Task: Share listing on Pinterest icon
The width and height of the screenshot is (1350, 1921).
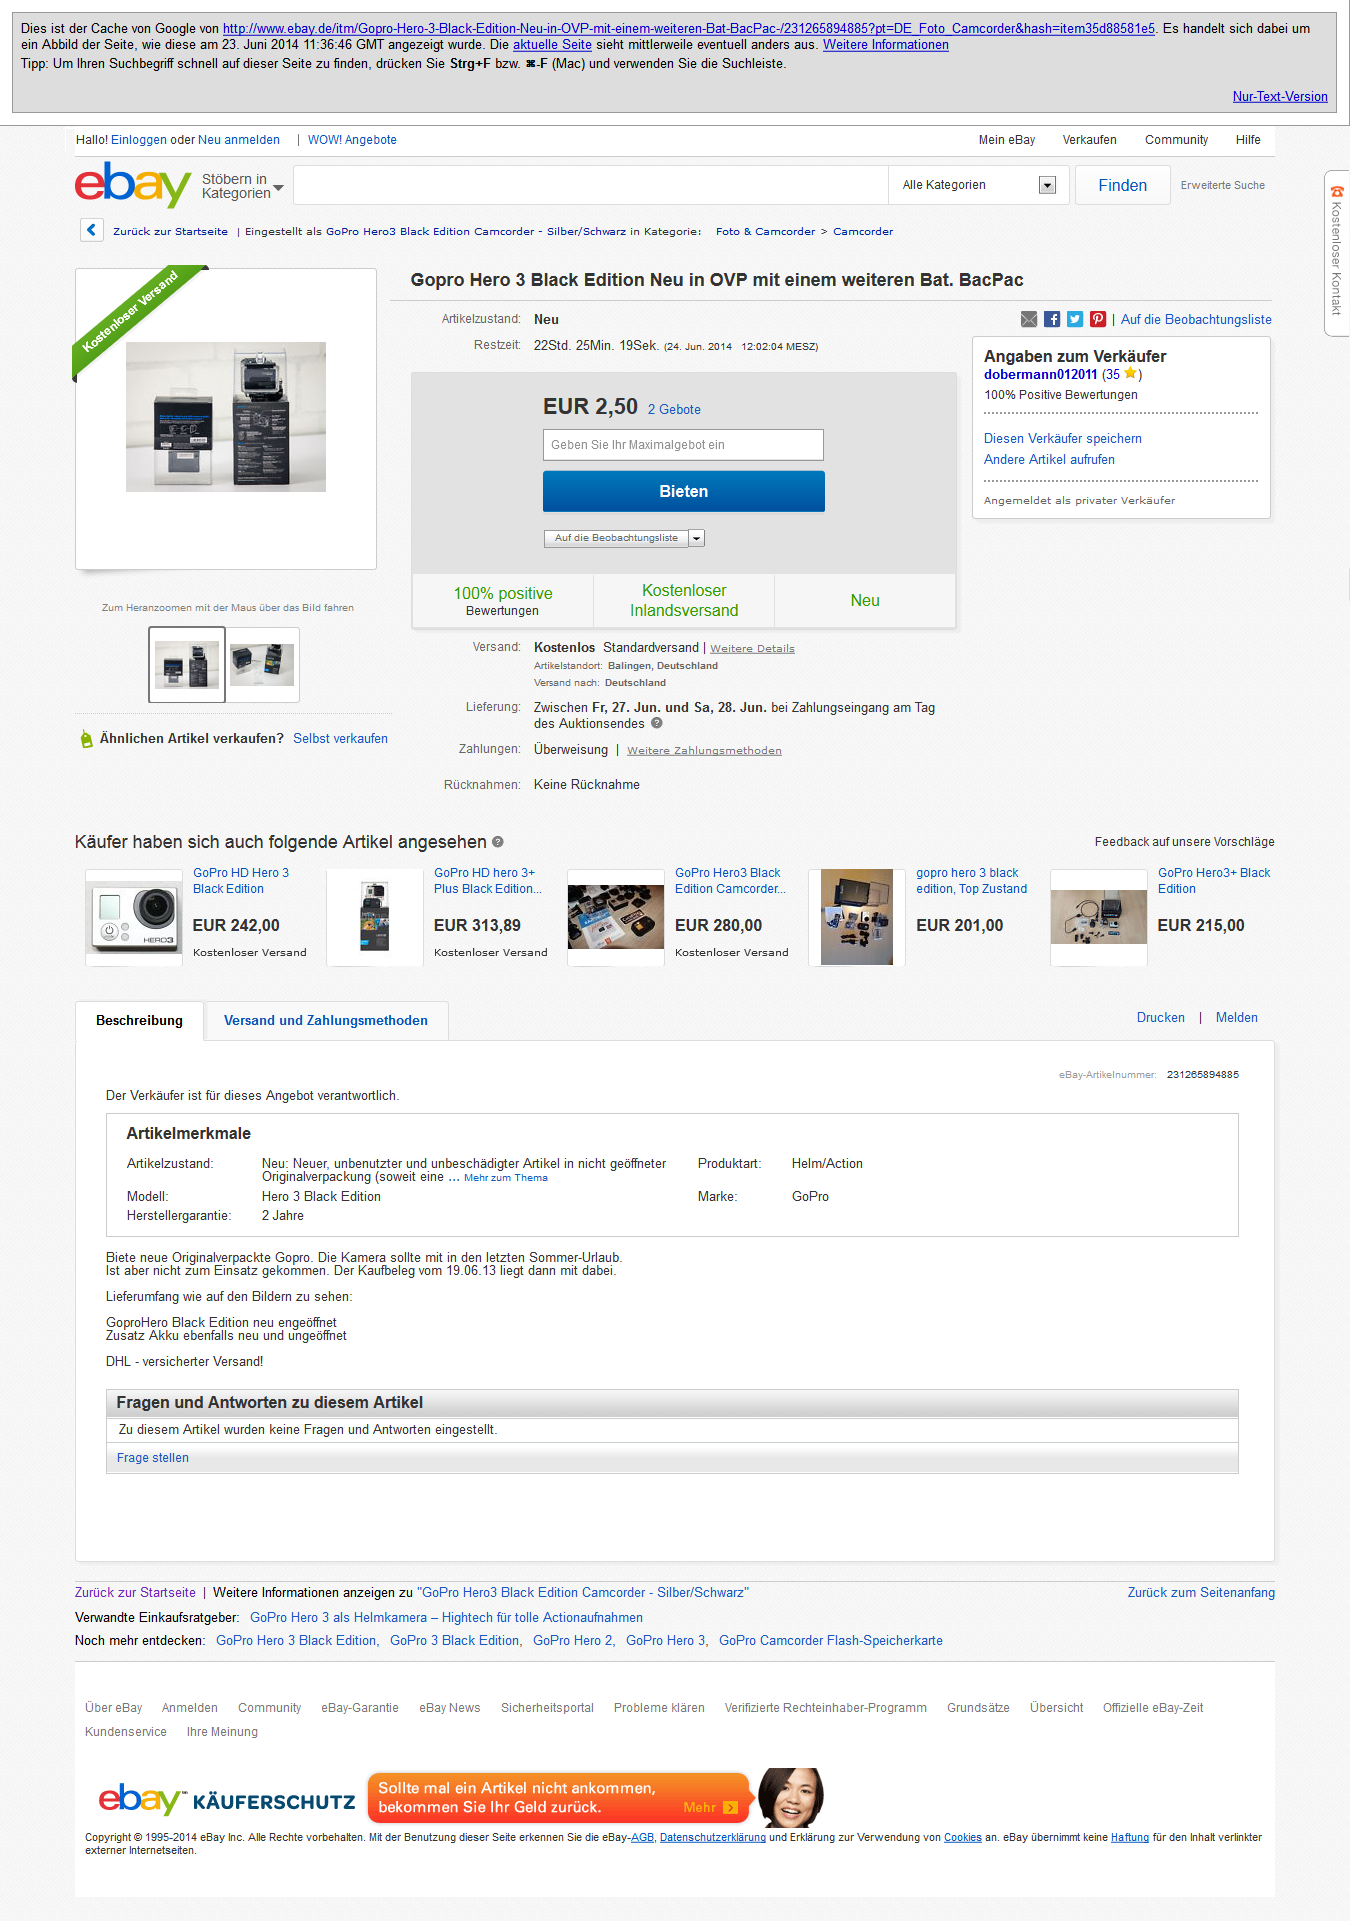Action: 1098,319
